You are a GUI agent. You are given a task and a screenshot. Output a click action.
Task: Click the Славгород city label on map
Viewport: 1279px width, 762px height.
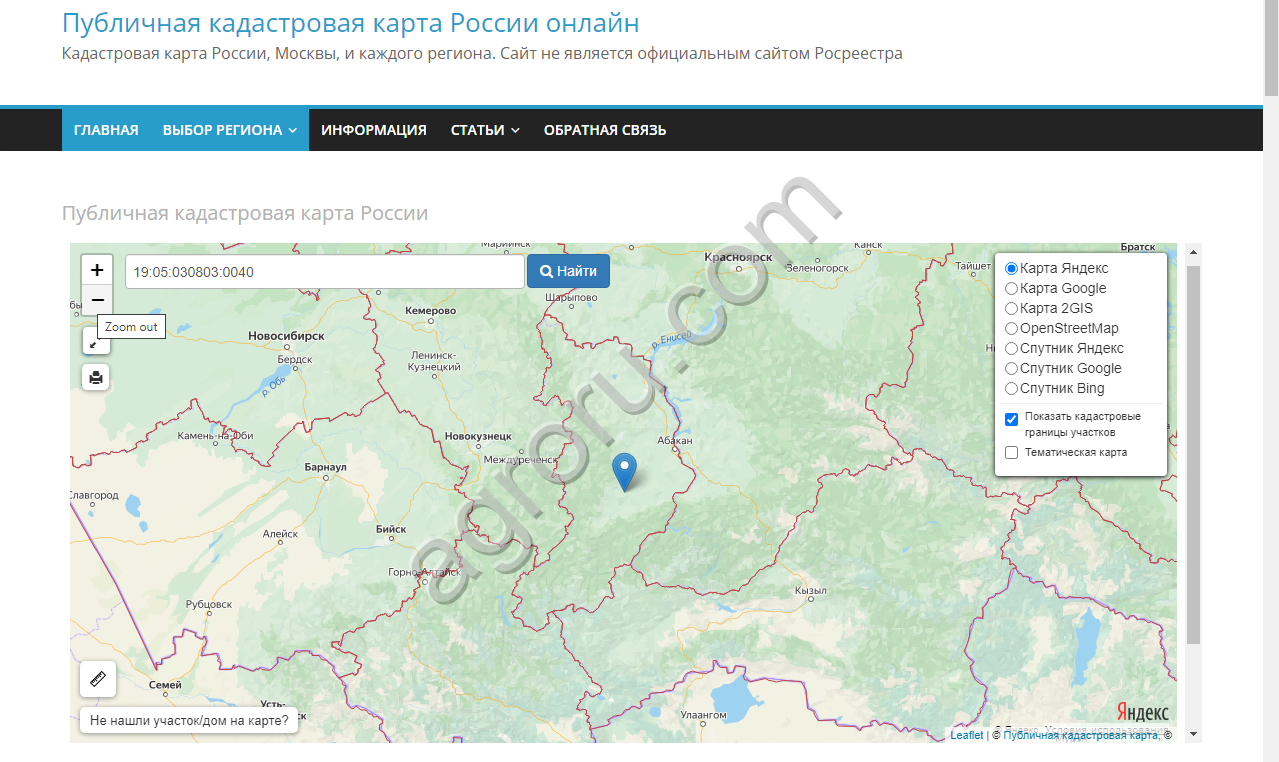point(94,495)
